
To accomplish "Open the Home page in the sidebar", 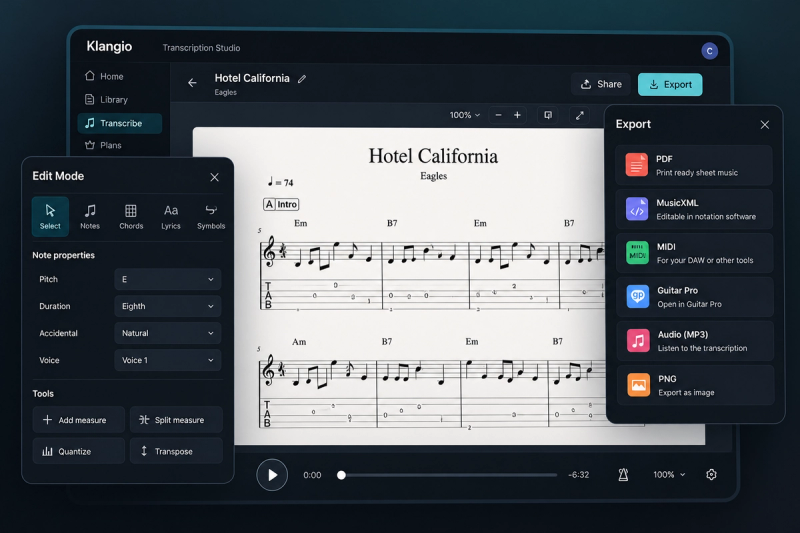I will 105,76.
